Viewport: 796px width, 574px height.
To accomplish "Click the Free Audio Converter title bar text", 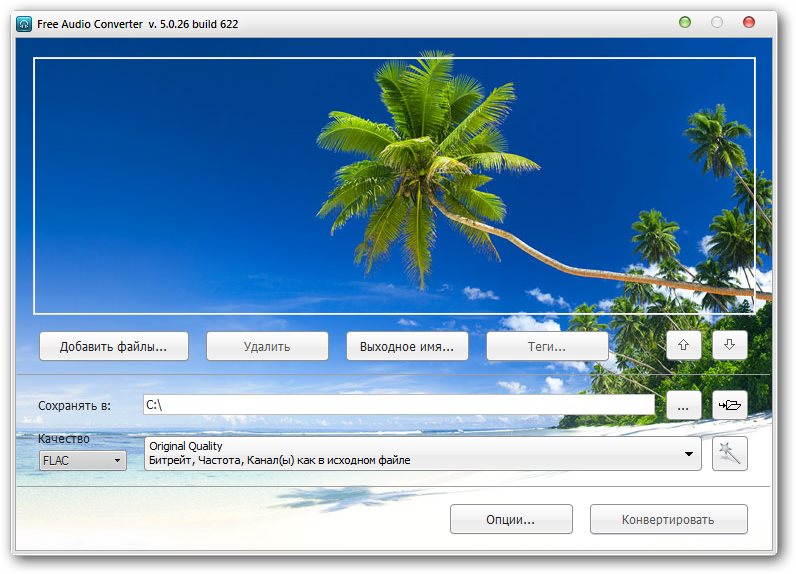I will (138, 23).
